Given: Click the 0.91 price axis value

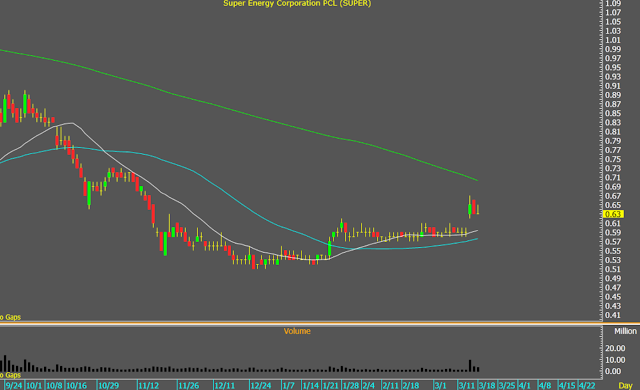Looking at the screenshot, I should (x=613, y=86).
